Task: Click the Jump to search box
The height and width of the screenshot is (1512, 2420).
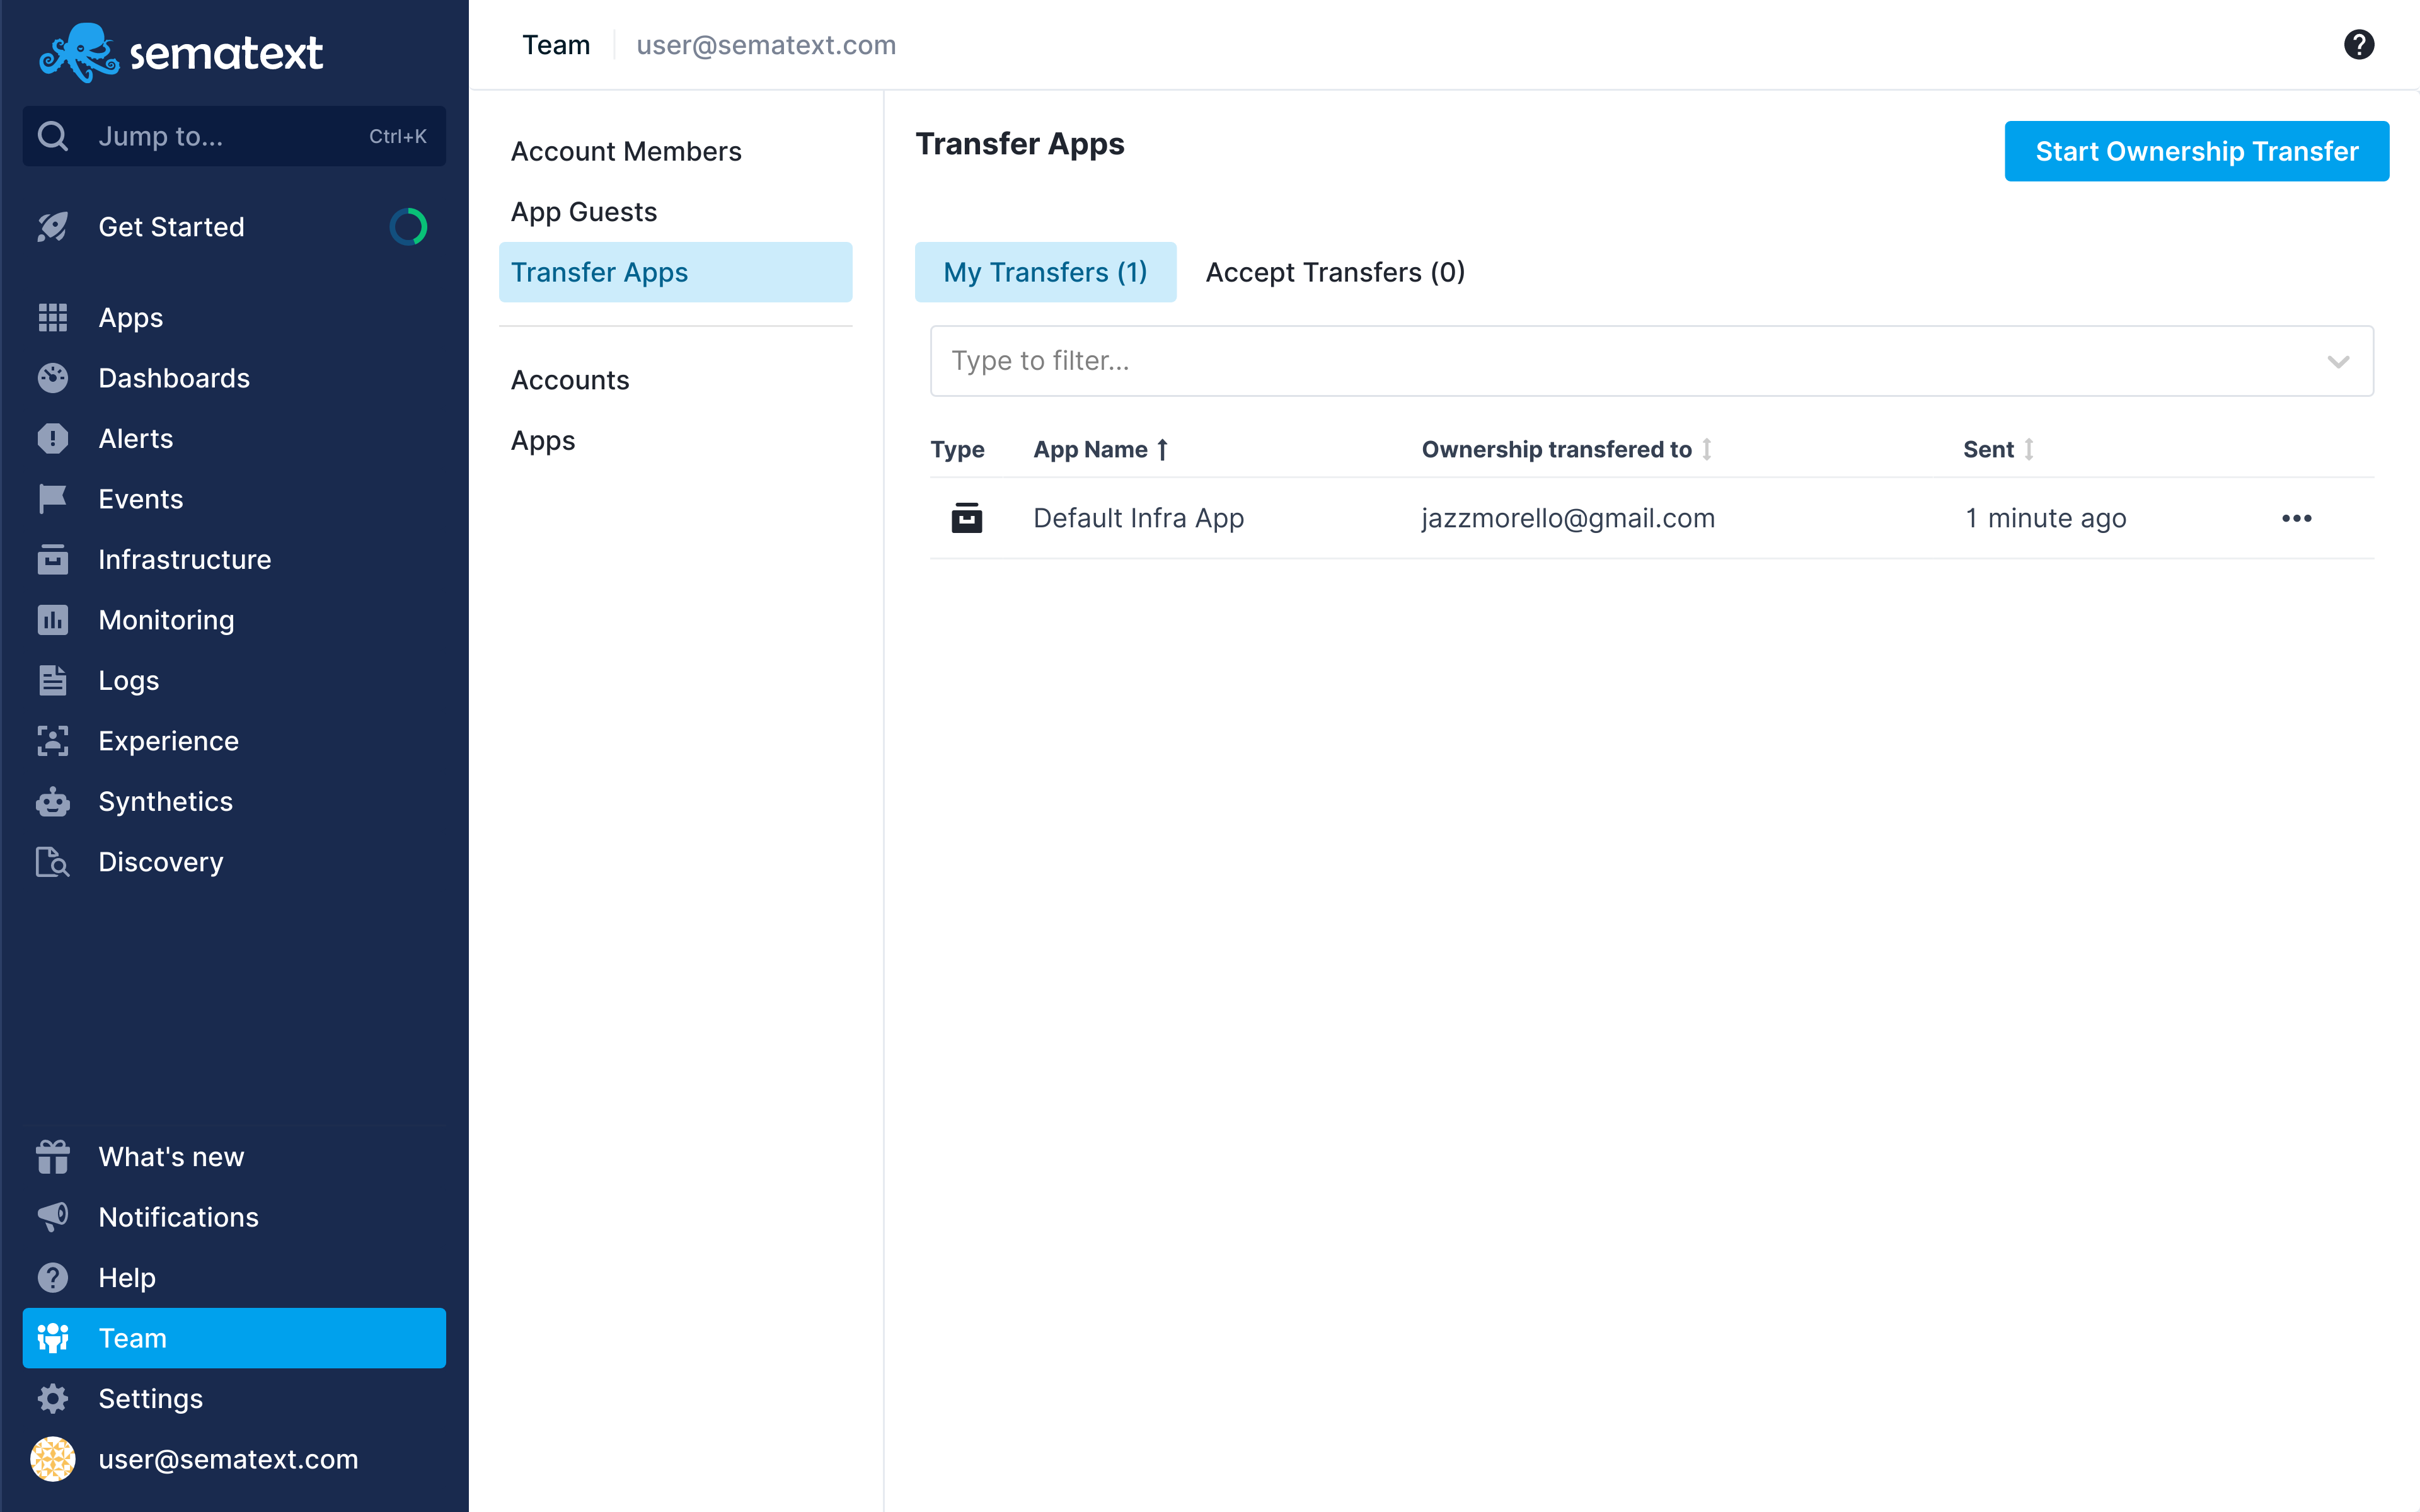Action: 234,136
